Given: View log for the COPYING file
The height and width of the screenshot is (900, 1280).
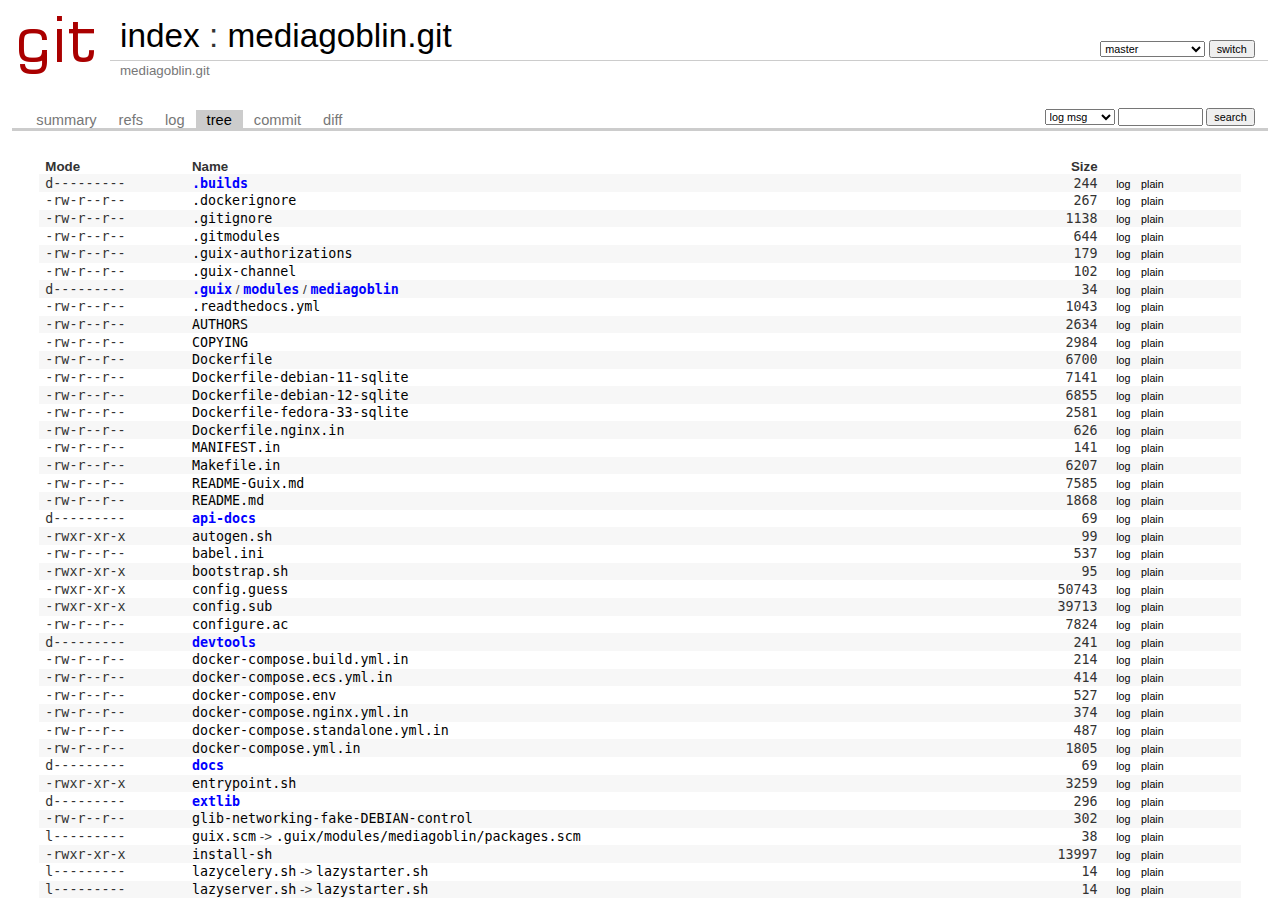Looking at the screenshot, I should [x=1123, y=343].
